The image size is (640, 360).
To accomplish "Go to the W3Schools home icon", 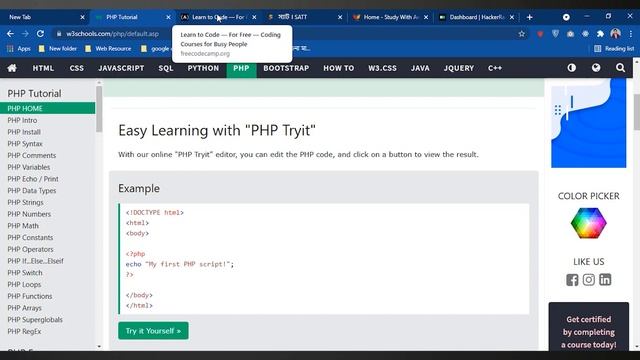I will (12, 68).
